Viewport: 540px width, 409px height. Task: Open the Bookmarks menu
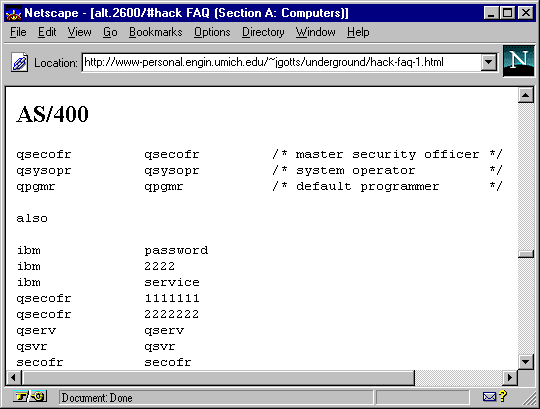(155, 32)
